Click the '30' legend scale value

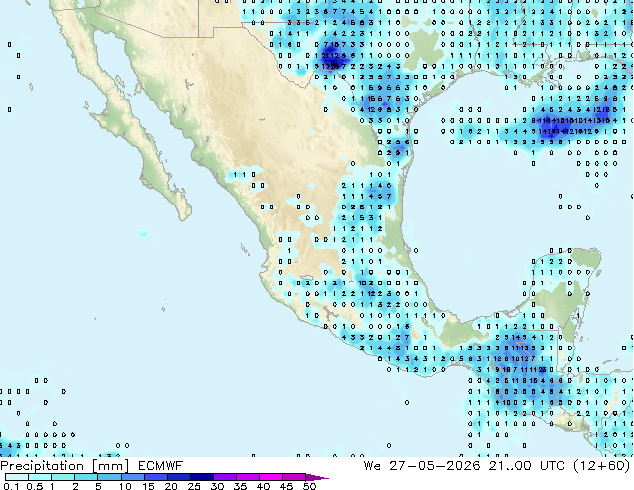(x=218, y=486)
